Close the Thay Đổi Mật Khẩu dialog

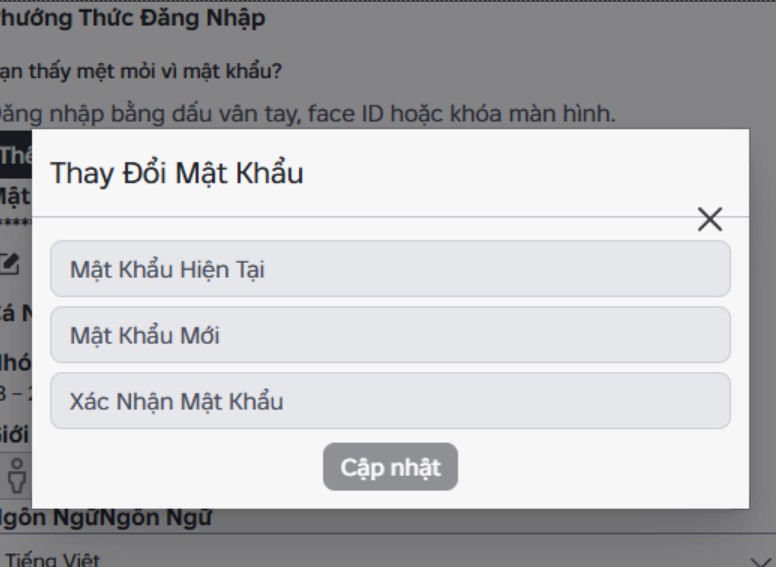coord(709,220)
